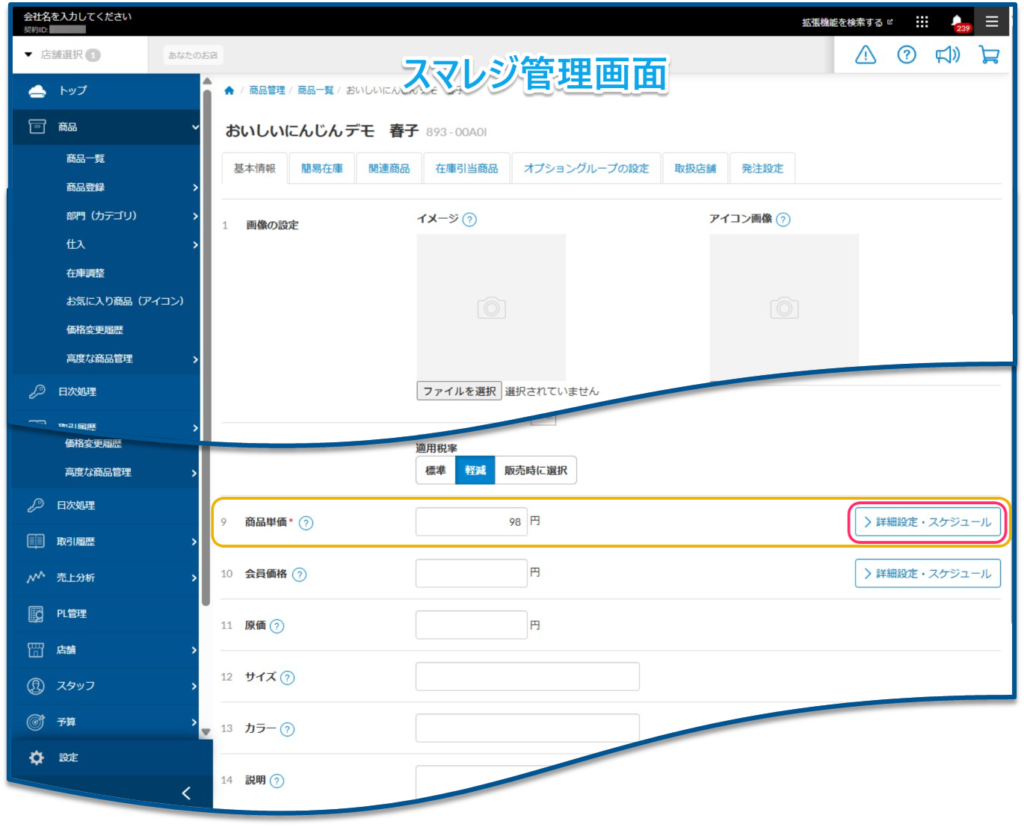Open the hamburger menu icon
This screenshot has width=1024, height=827.
991,21
